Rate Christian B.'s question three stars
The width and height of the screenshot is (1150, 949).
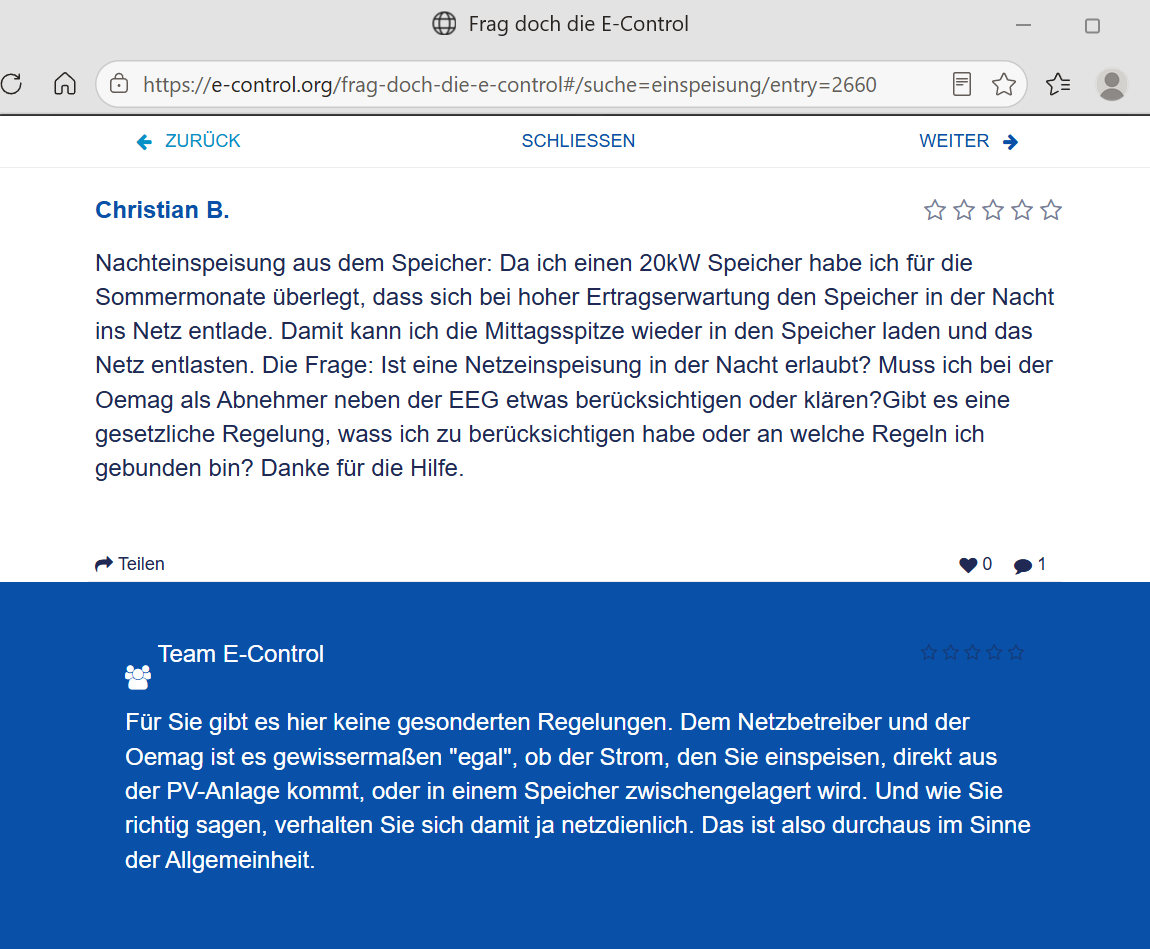[x=993, y=210]
